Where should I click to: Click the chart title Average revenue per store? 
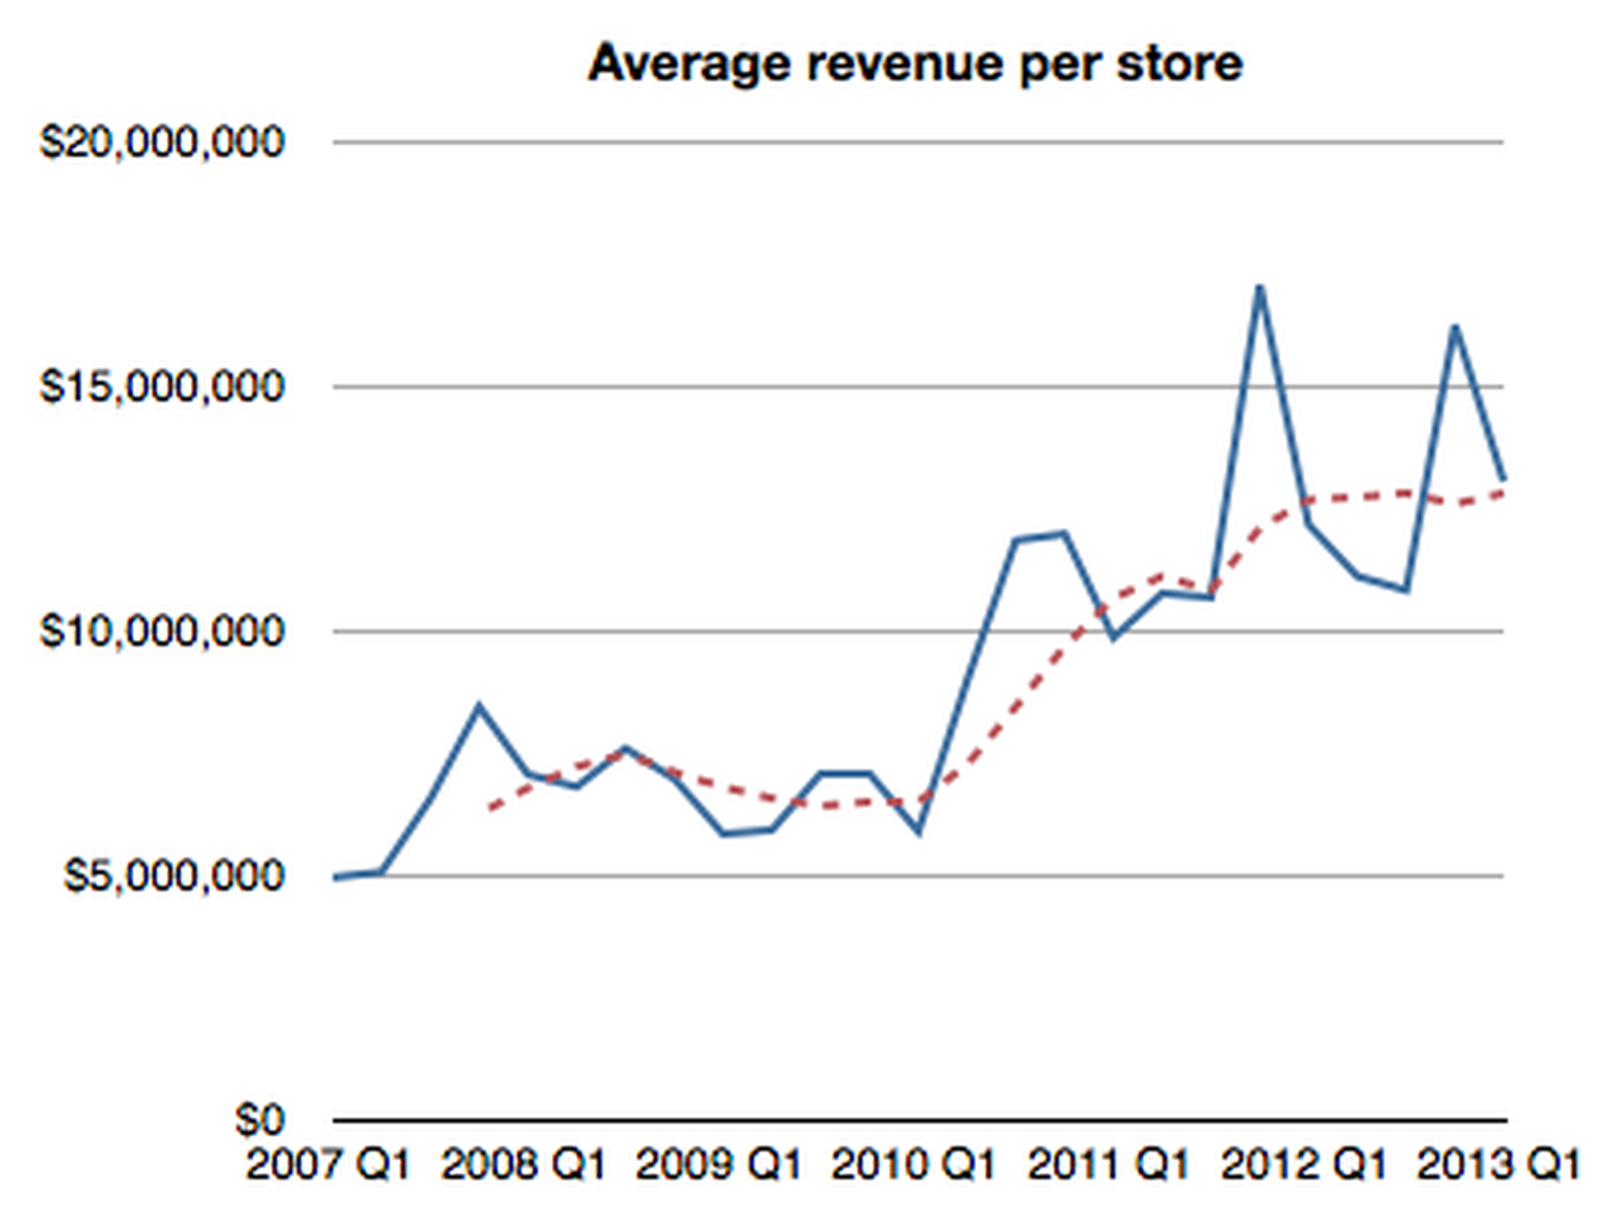click(913, 63)
